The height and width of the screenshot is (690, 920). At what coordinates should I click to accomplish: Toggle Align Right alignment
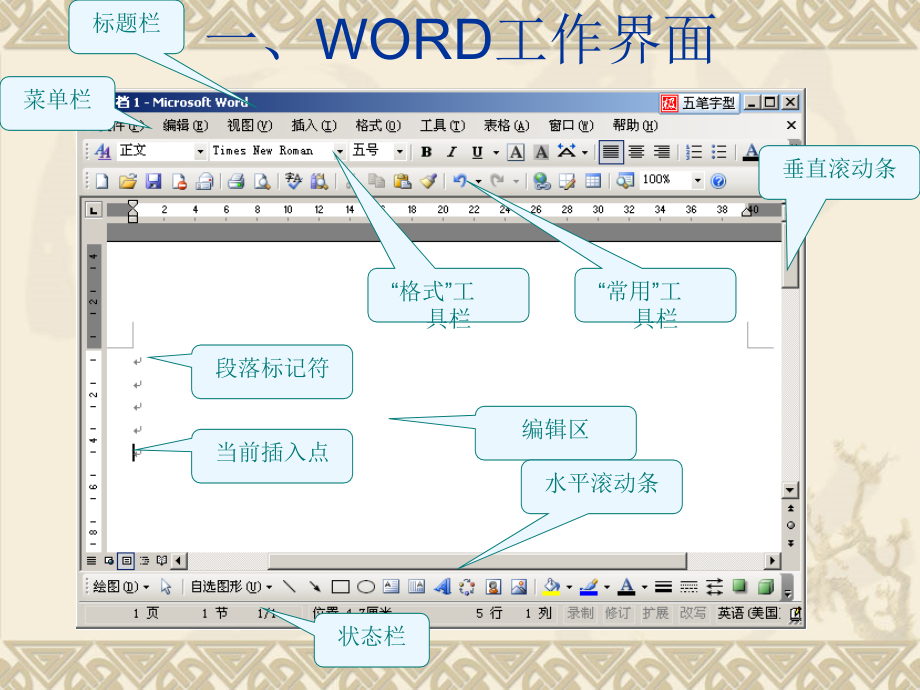pyautogui.click(x=662, y=152)
